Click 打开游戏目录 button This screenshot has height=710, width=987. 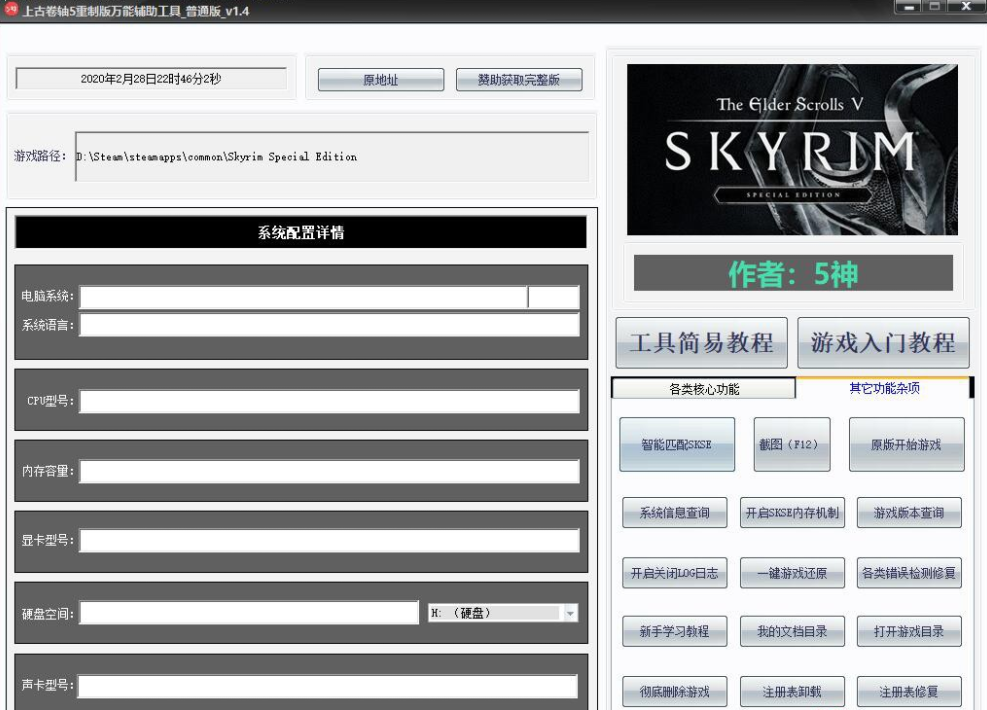tap(909, 631)
